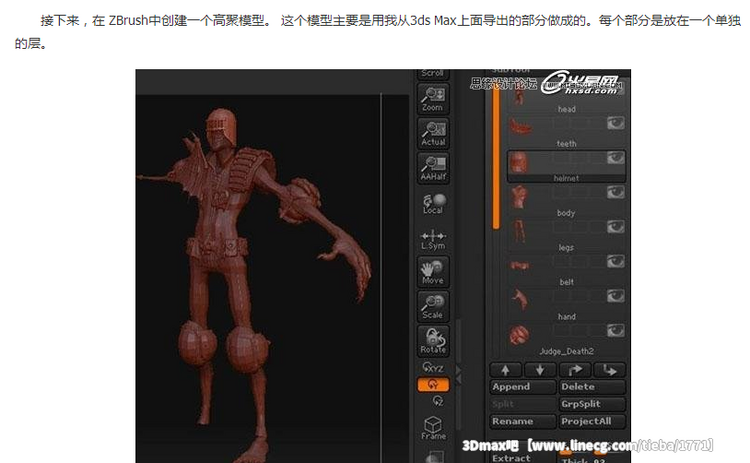This screenshot has height=463, width=750.
Task: Toggle visibility of body subtool
Action: (616, 192)
